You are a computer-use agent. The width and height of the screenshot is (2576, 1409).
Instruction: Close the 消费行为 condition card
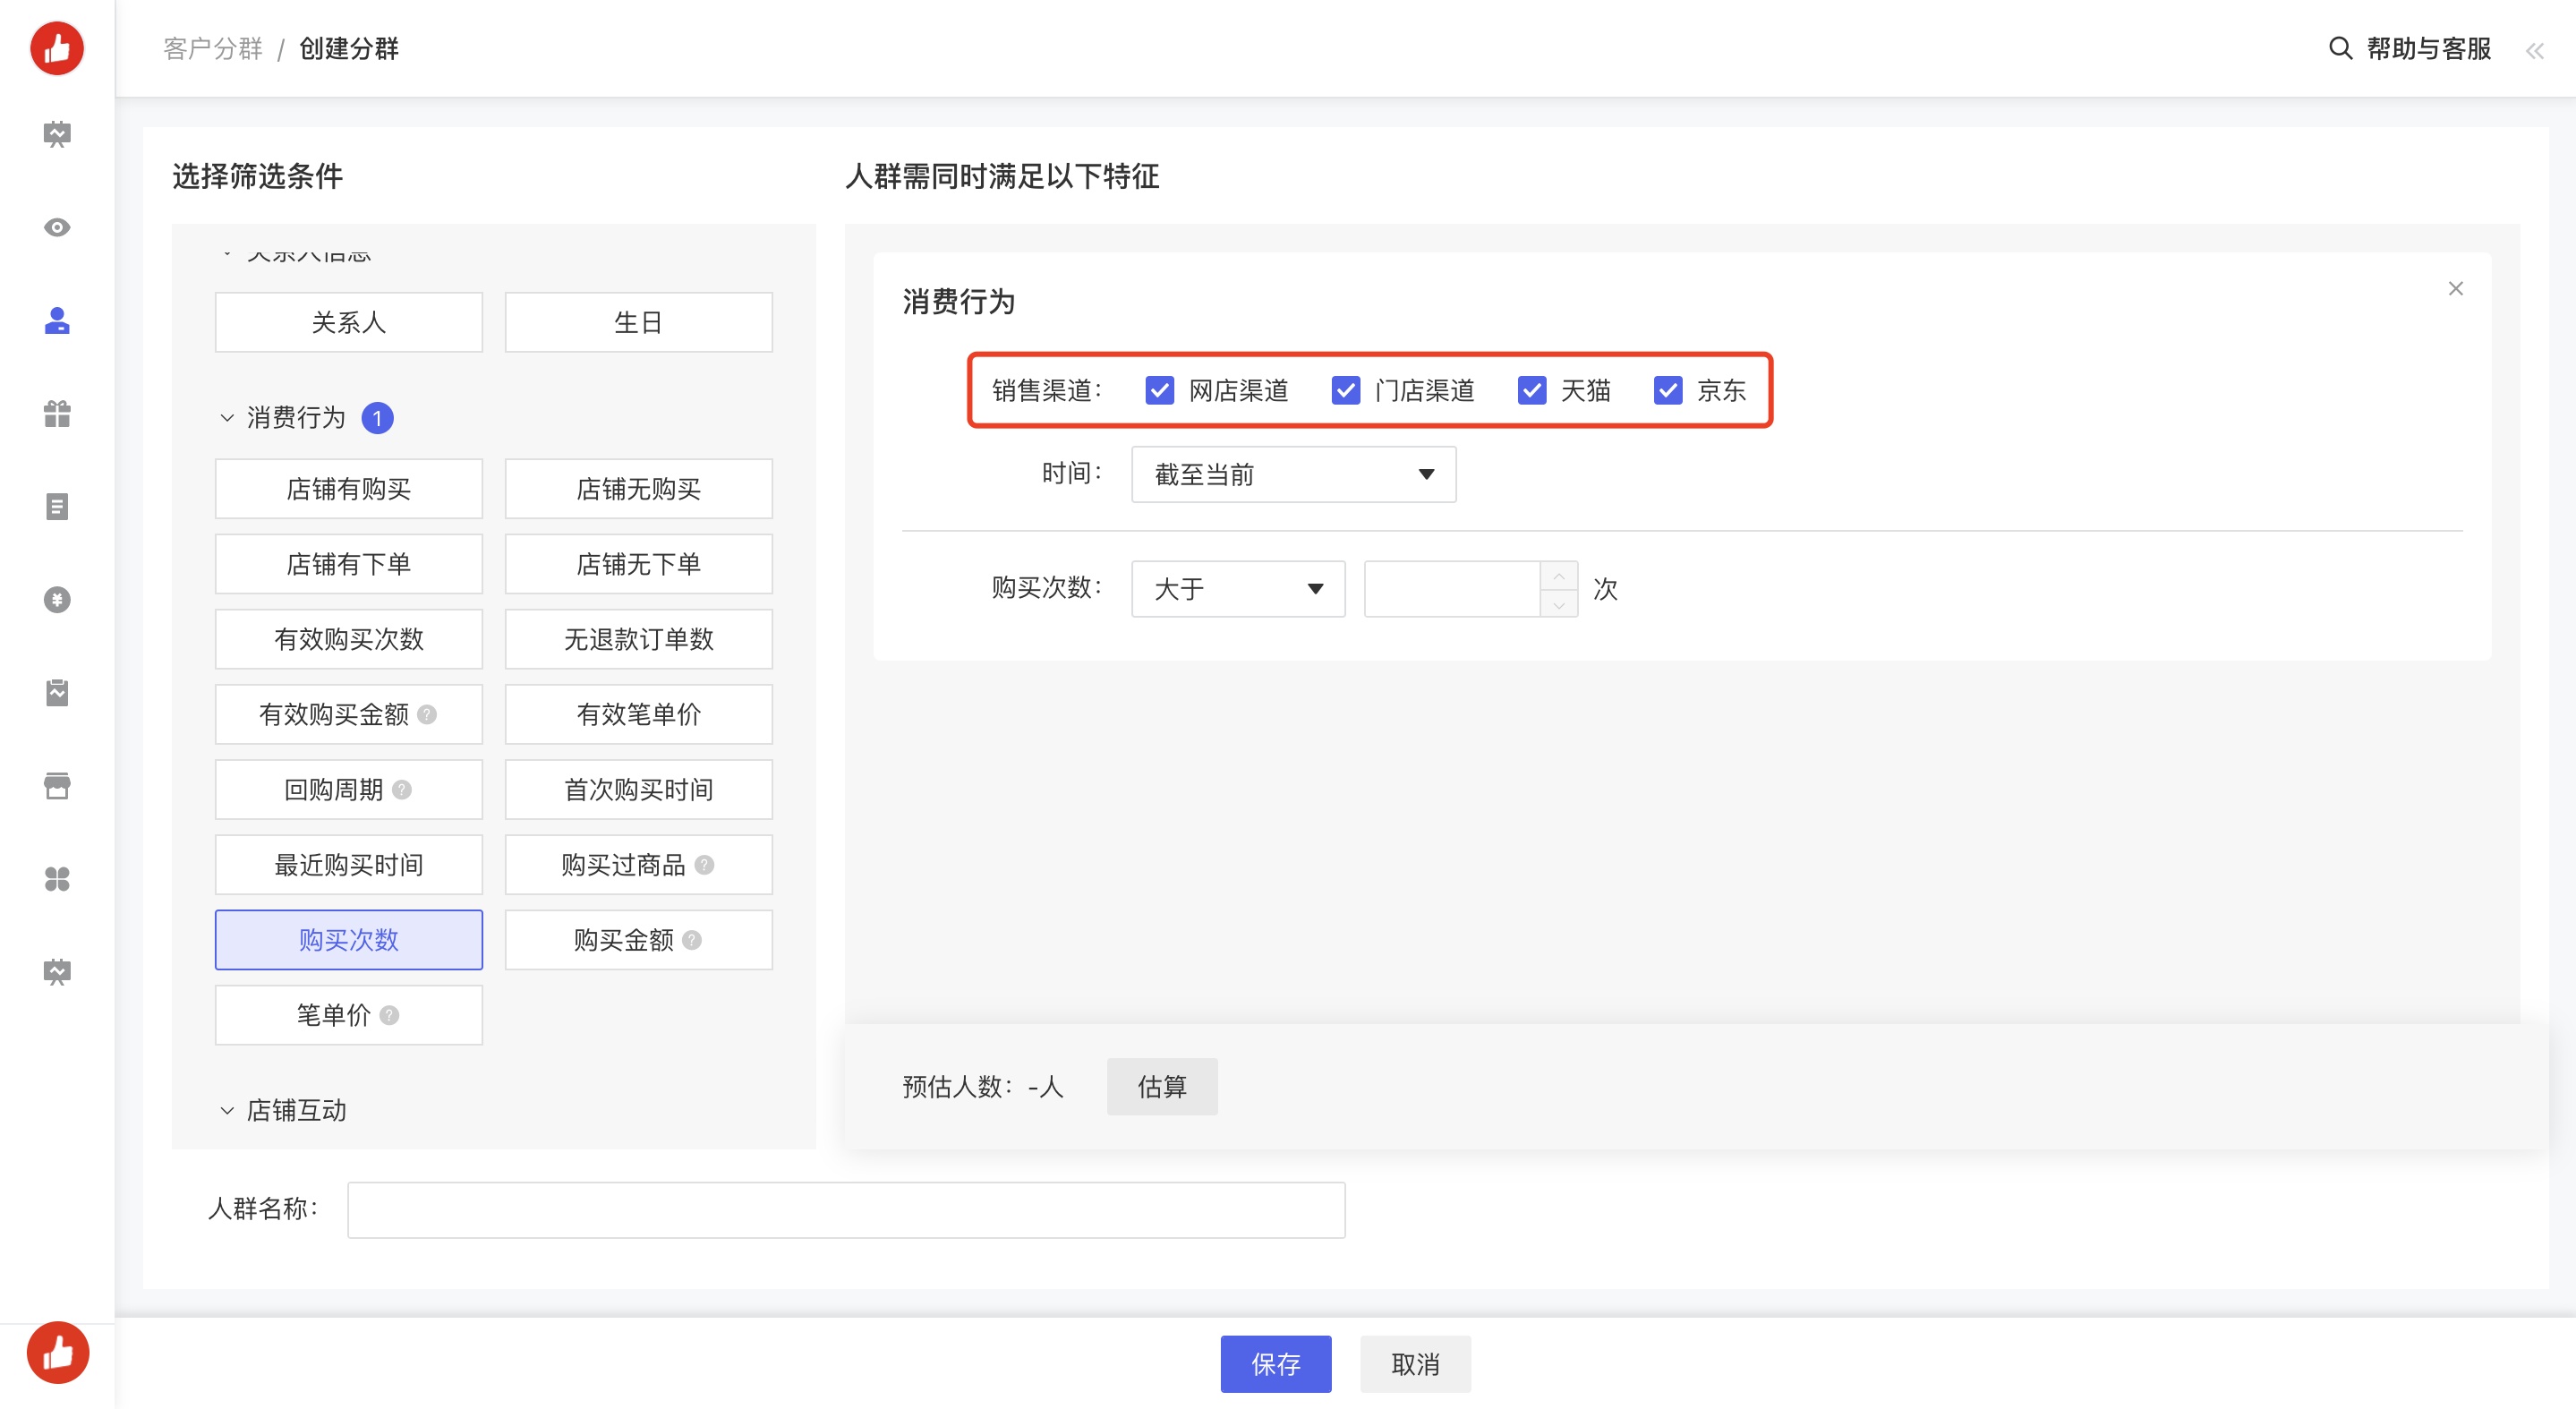coord(2455,288)
